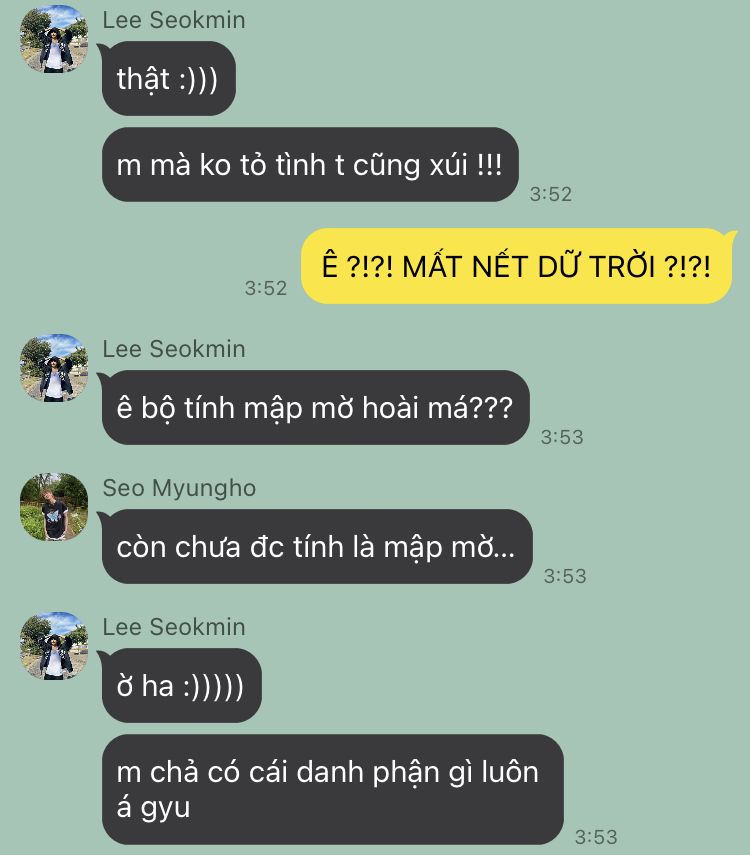Open Seo Myungho's profile picture

click(54, 507)
